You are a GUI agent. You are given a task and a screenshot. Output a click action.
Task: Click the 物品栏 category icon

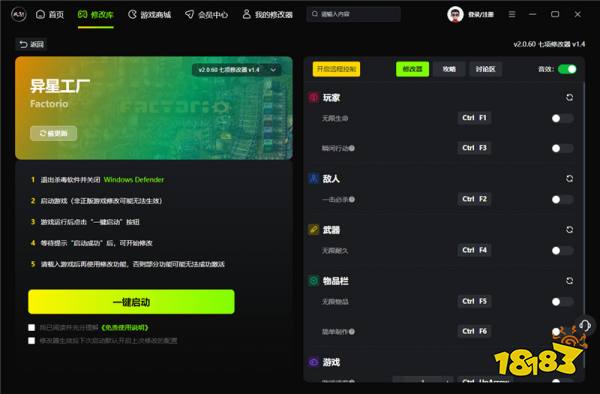[313, 281]
